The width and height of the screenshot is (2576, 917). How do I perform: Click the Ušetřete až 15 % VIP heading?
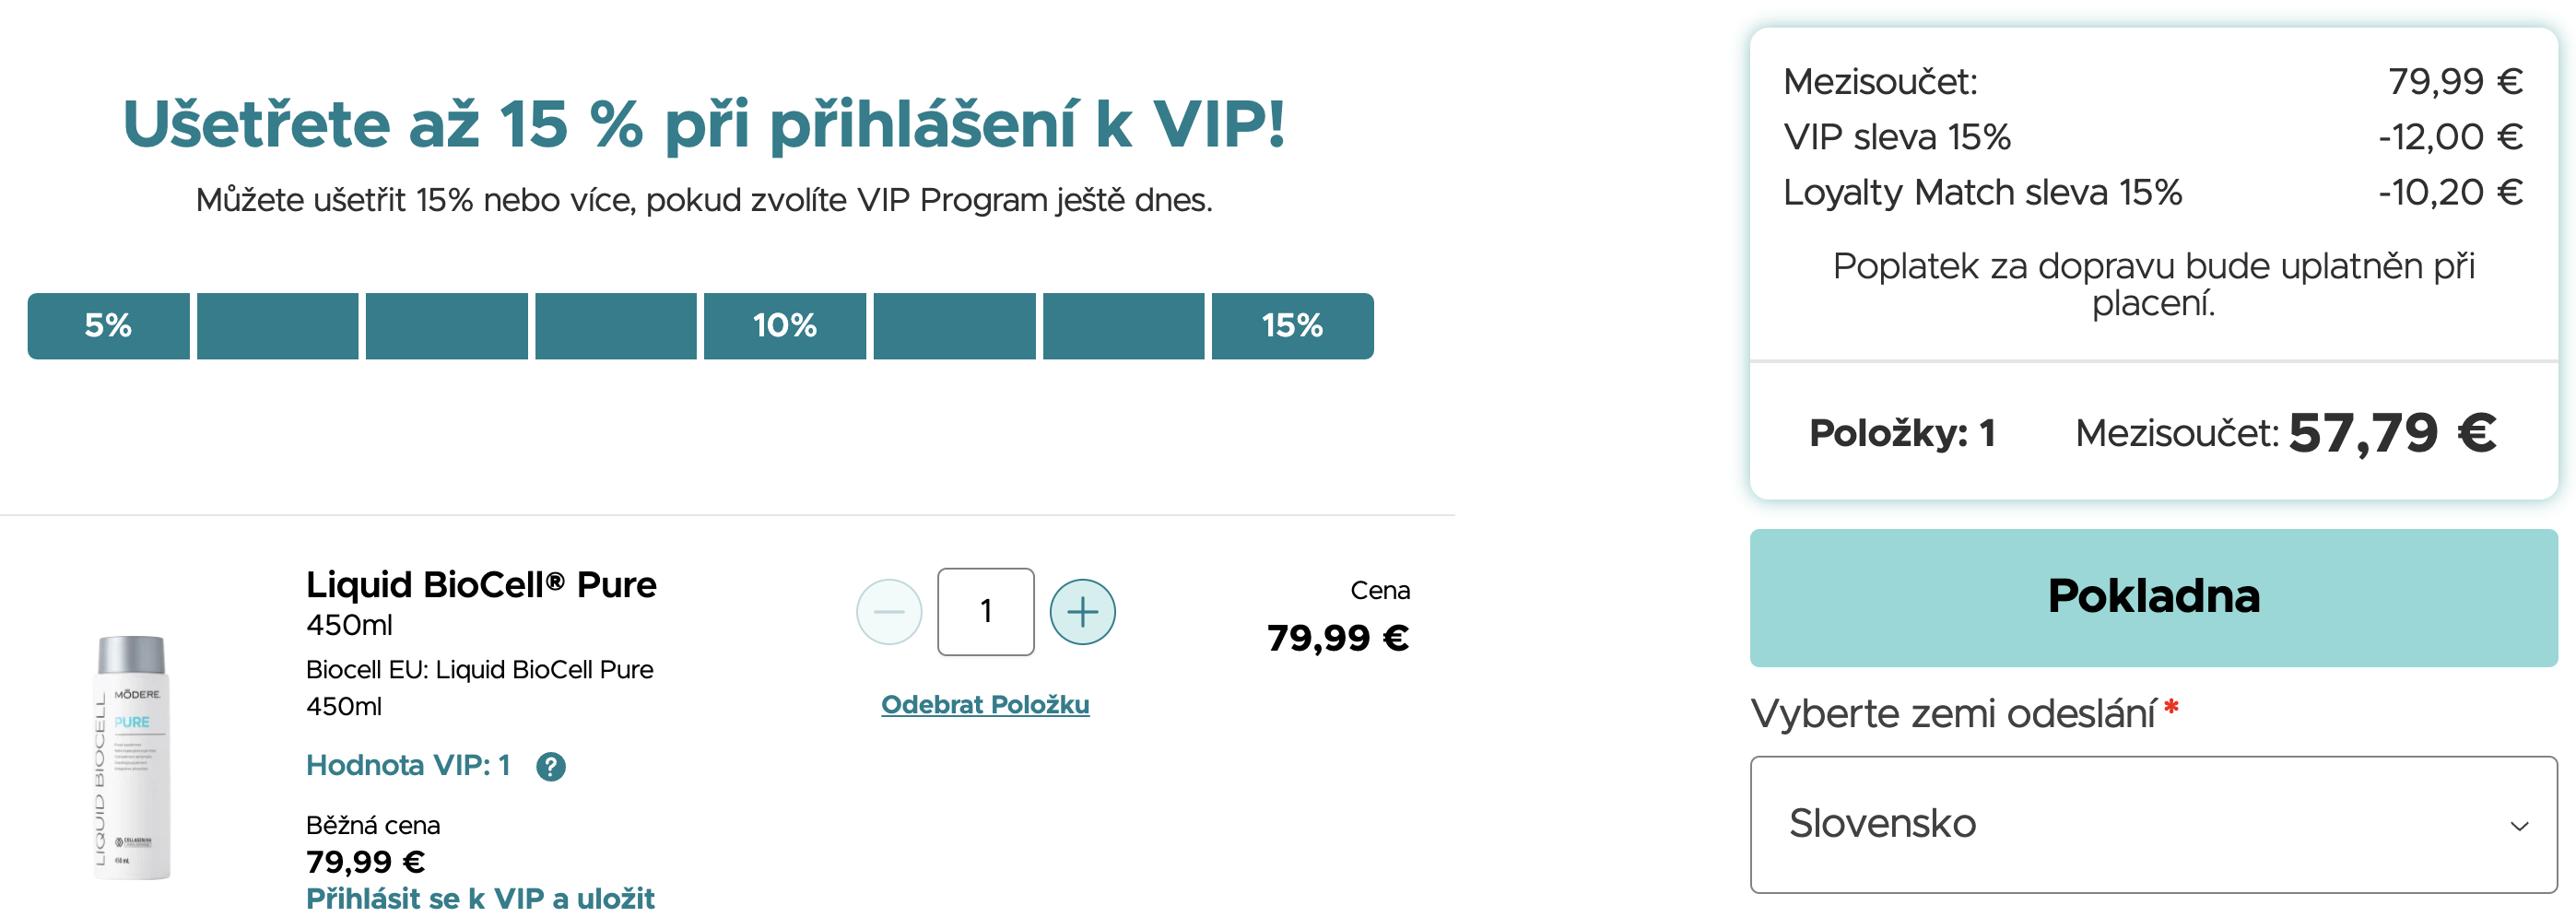703,125
